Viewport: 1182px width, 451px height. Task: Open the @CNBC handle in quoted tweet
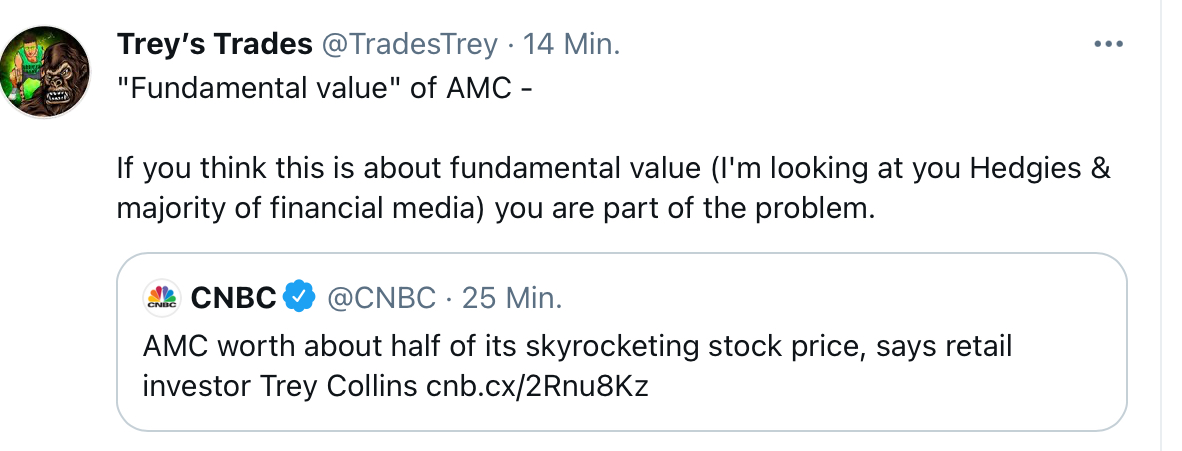381,297
